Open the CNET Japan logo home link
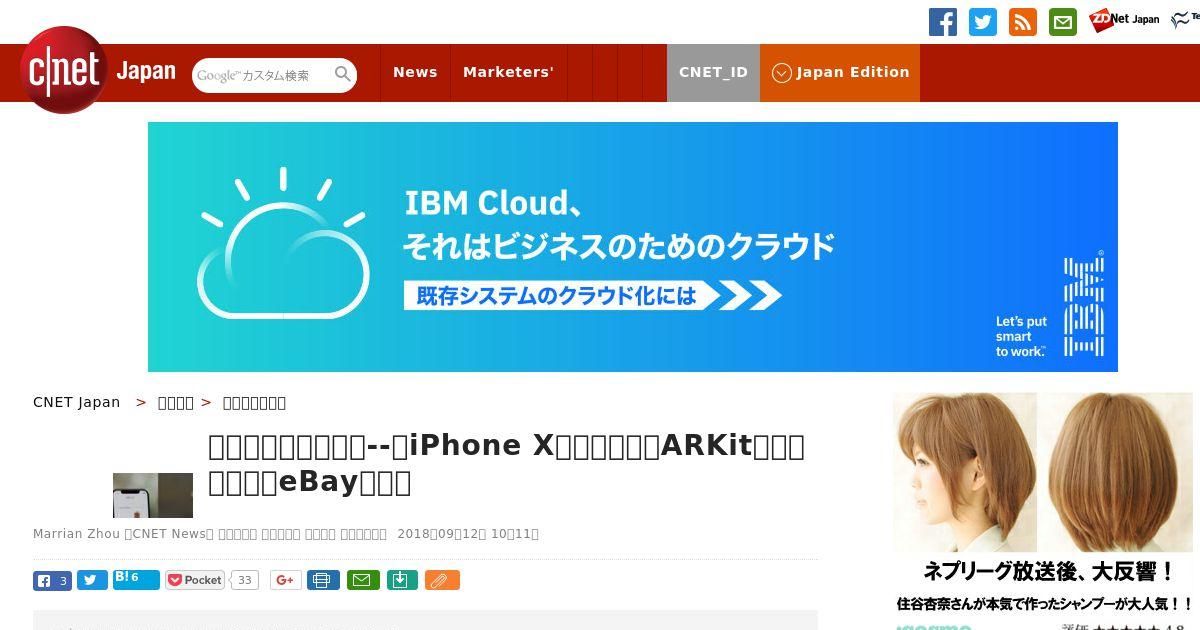The height and width of the screenshot is (630, 1200). pyautogui.click(x=97, y=71)
